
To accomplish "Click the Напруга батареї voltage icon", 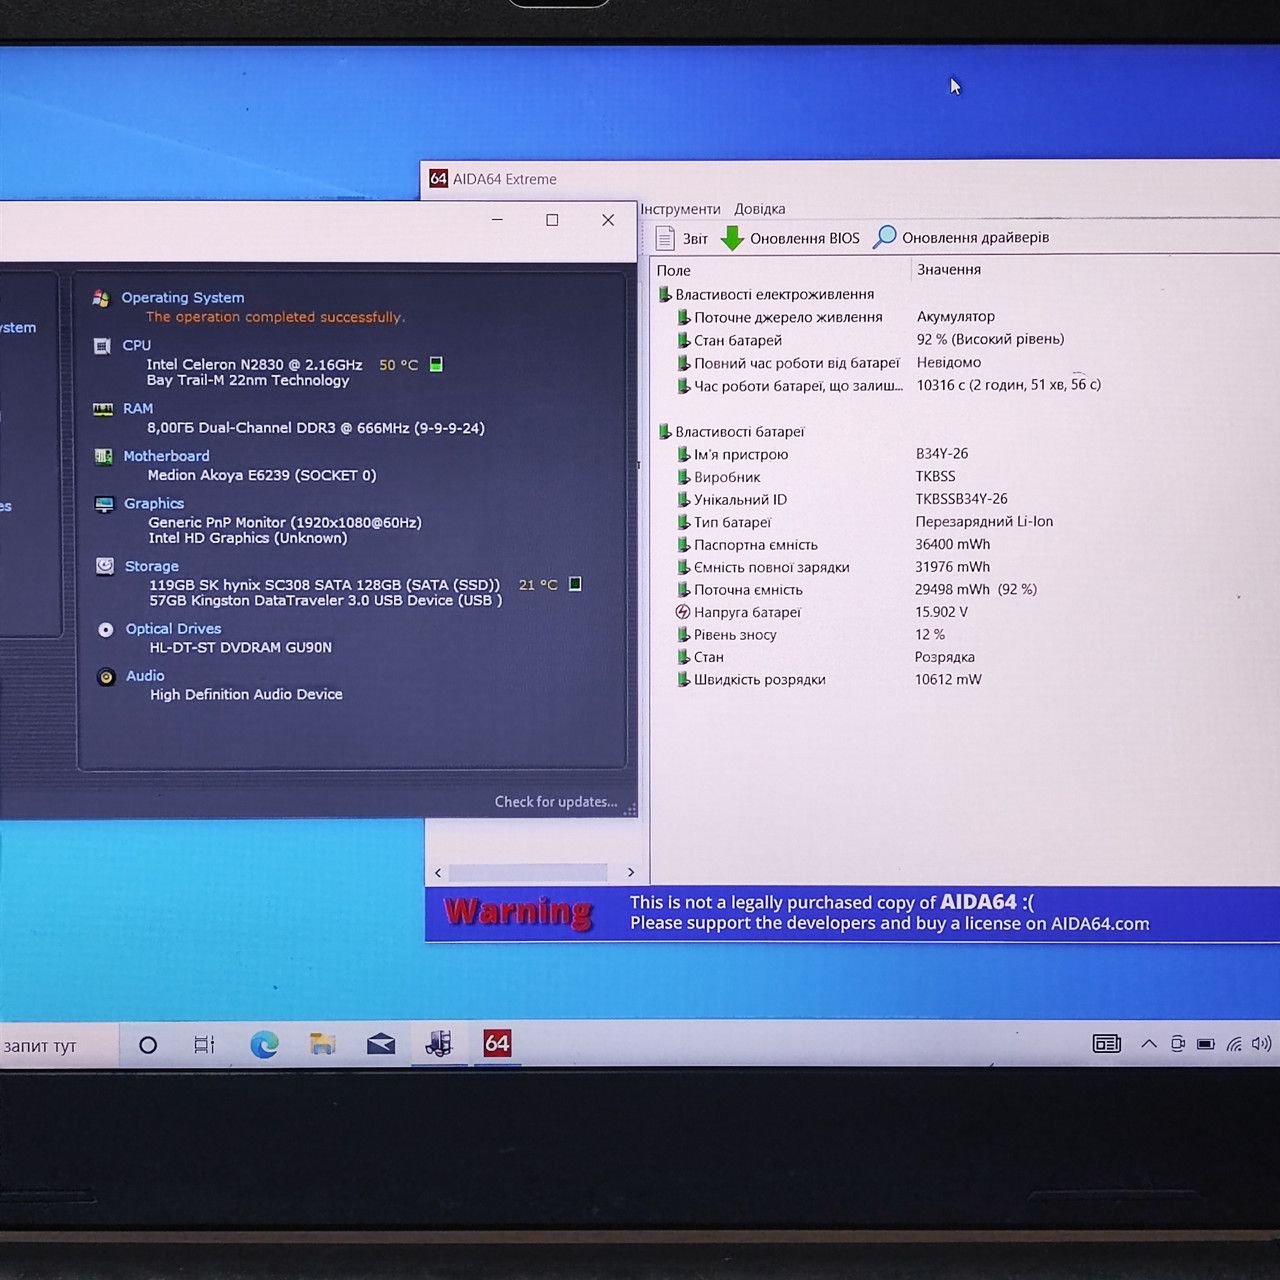I will click(x=683, y=612).
